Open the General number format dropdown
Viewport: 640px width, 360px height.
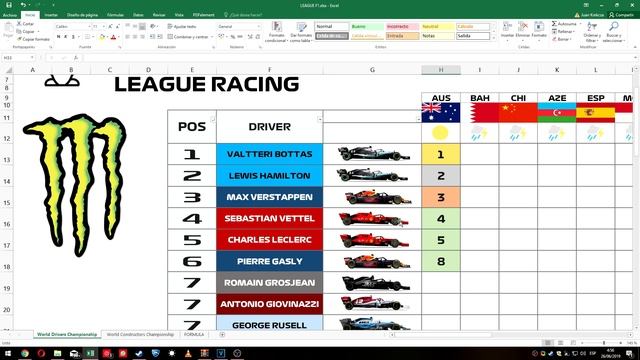(x=258, y=27)
